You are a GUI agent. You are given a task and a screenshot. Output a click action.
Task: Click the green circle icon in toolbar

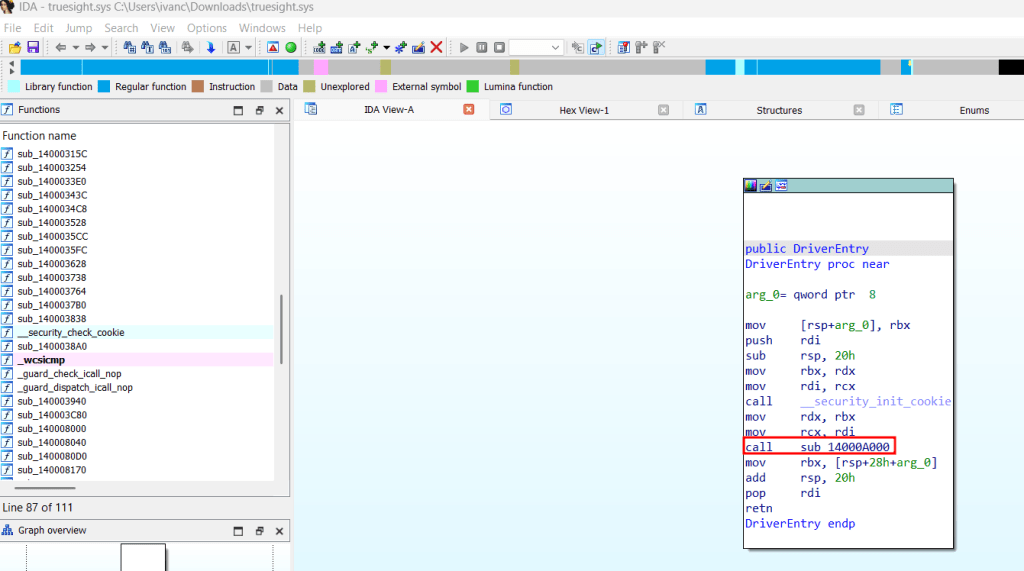[x=290, y=47]
